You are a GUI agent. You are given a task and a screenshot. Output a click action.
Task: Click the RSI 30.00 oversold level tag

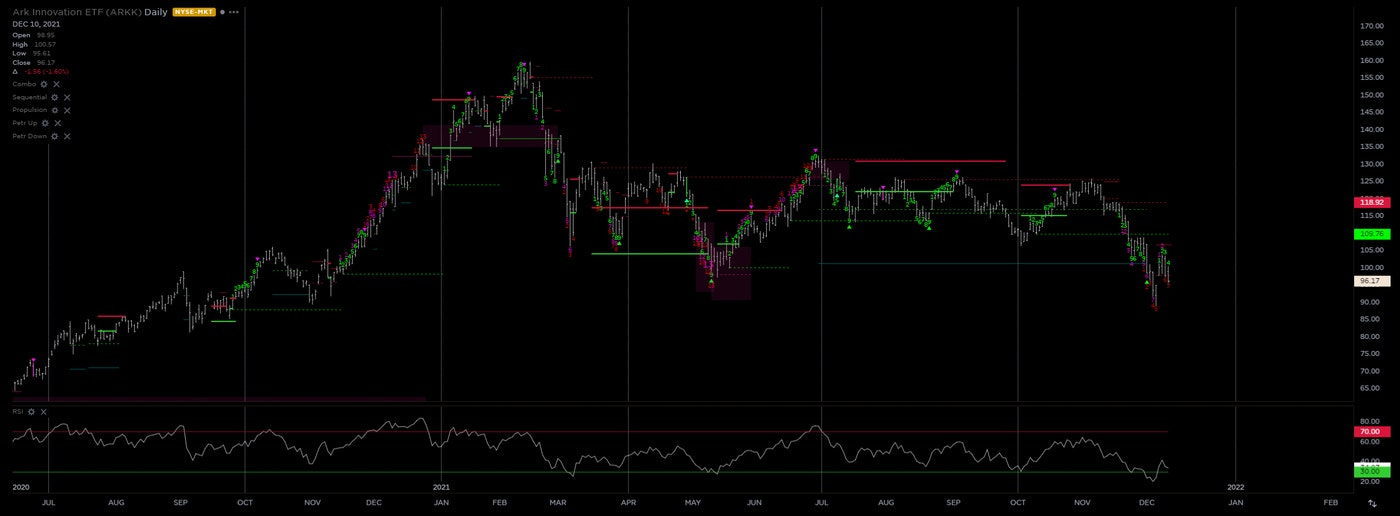[x=1370, y=471]
